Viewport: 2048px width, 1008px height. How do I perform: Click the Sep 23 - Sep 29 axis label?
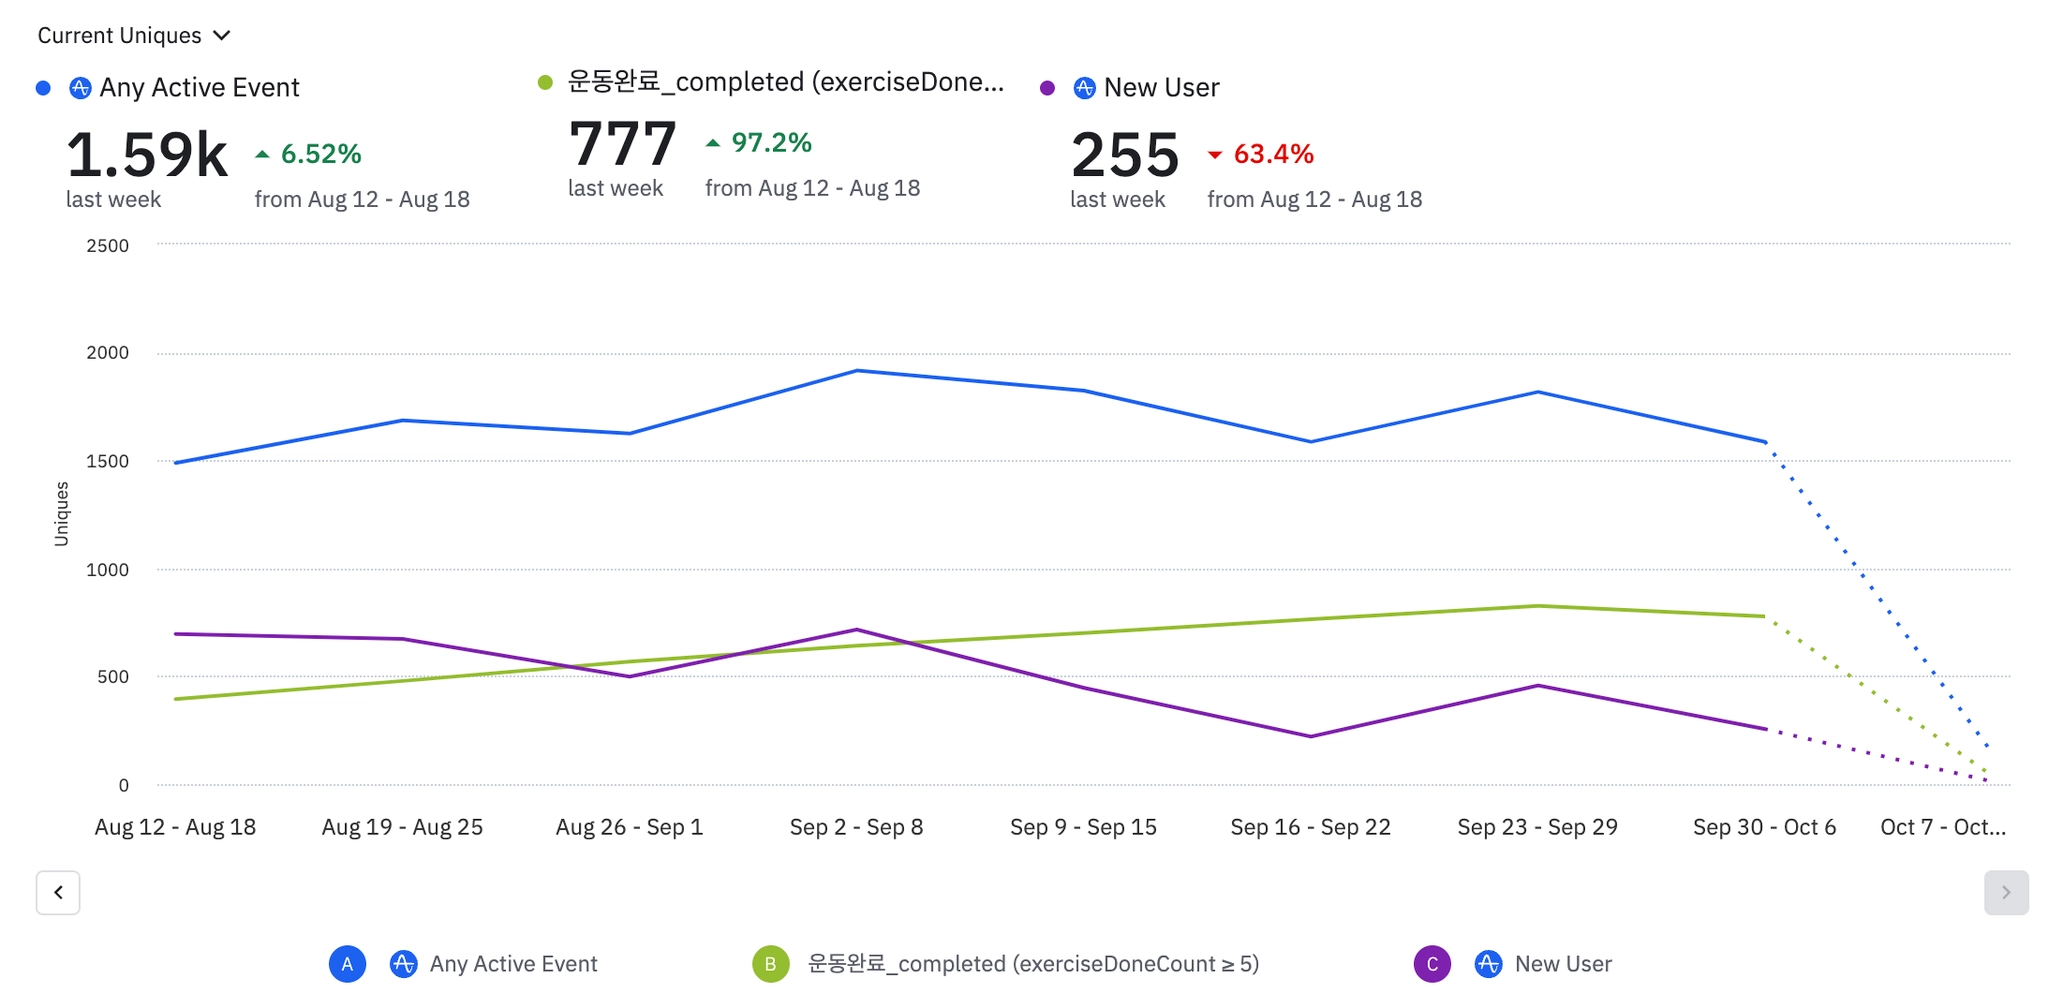tap(1537, 827)
